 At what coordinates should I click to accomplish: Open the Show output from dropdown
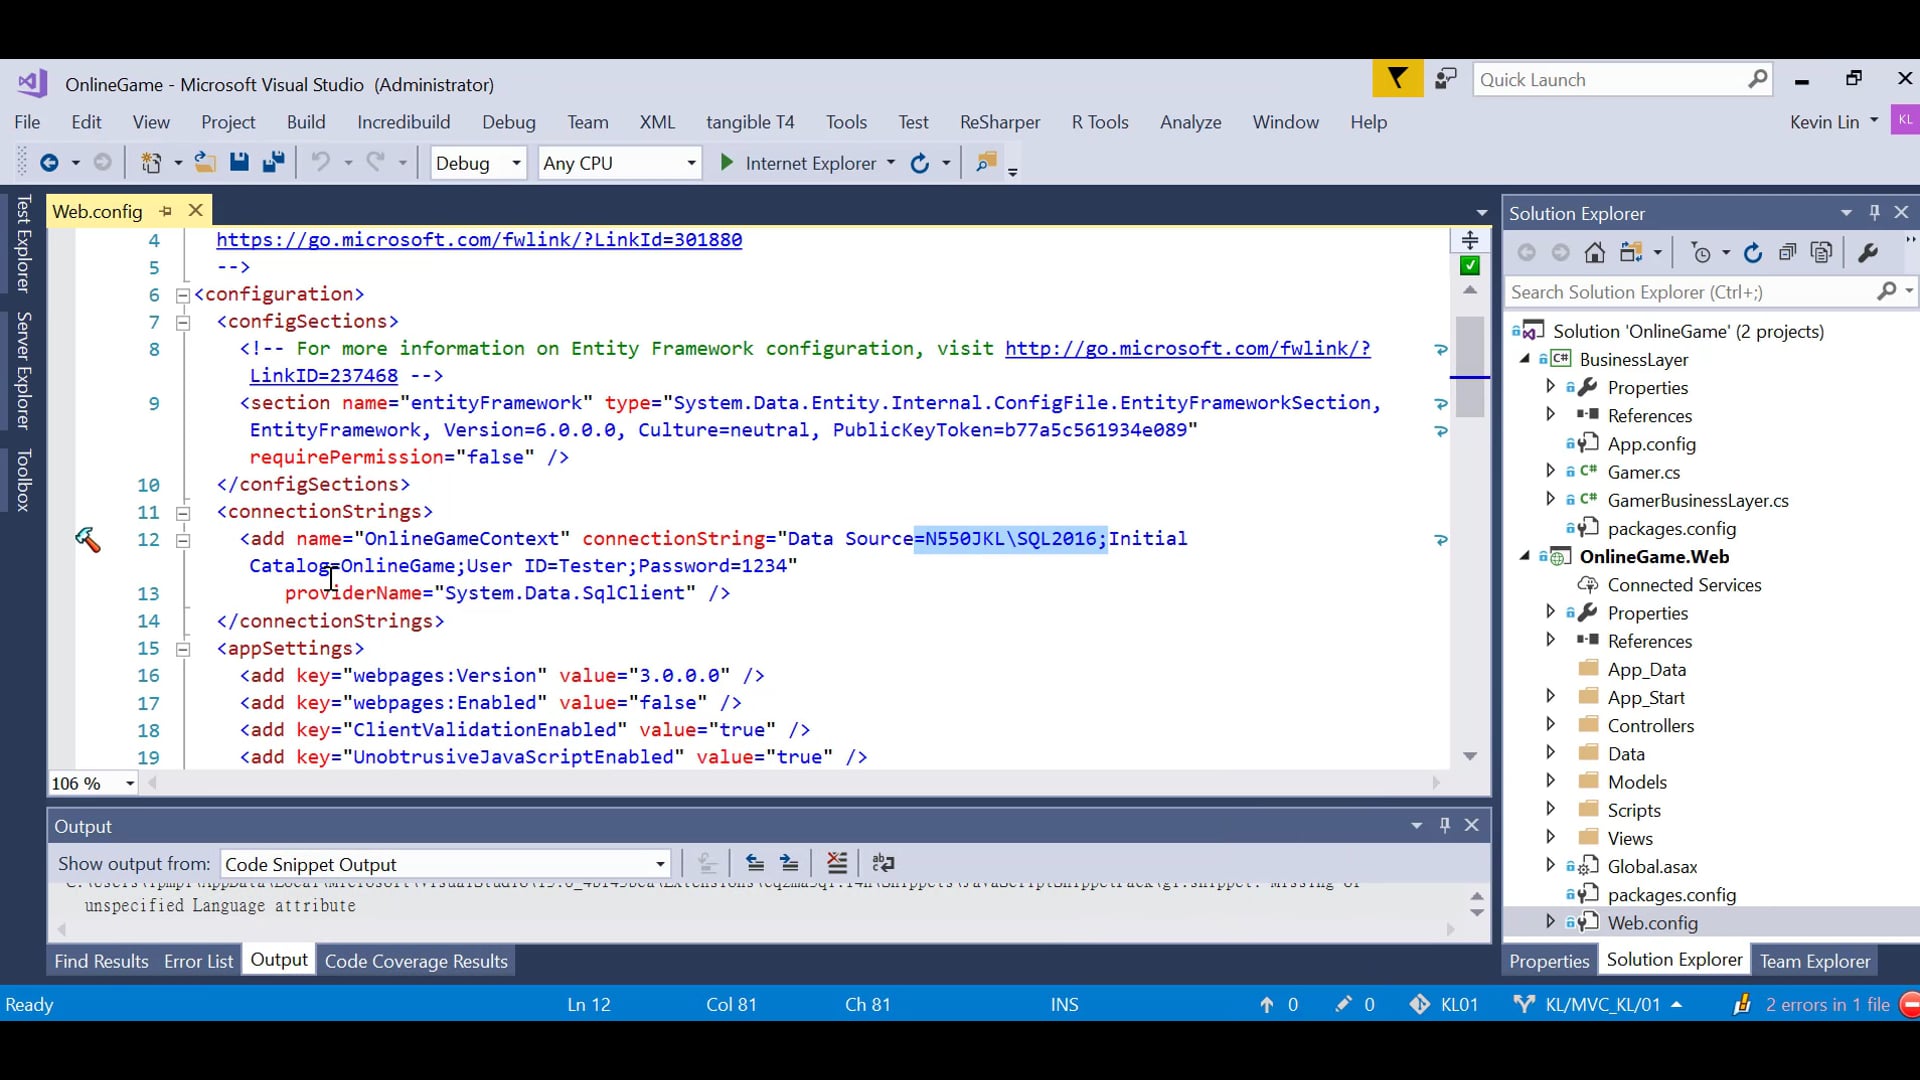tap(659, 863)
